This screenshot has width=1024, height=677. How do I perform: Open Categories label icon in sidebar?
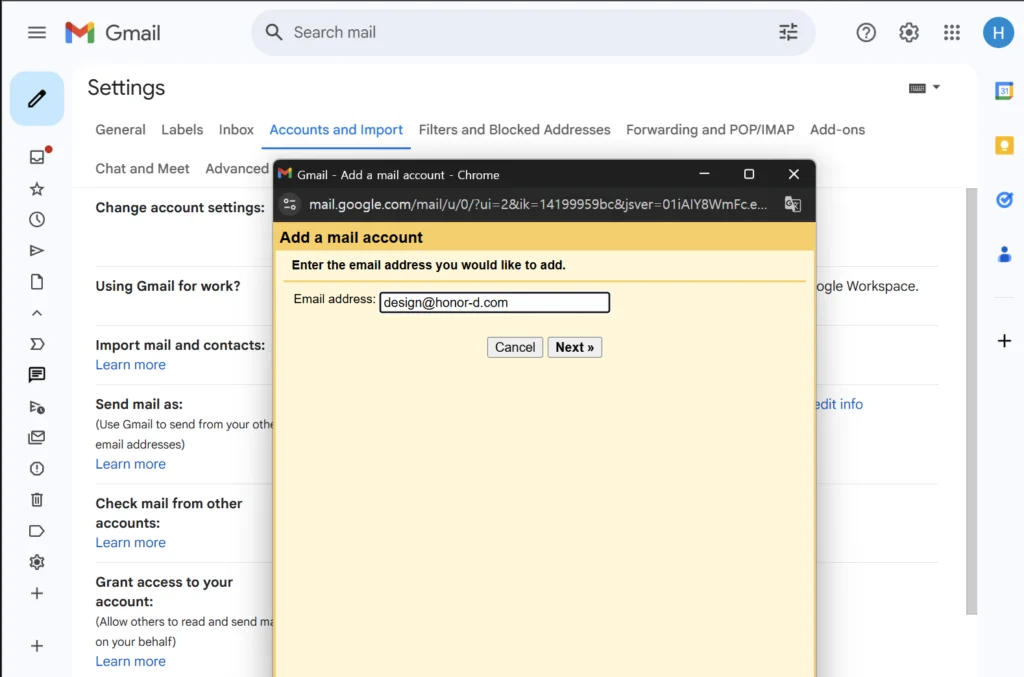pos(37,531)
